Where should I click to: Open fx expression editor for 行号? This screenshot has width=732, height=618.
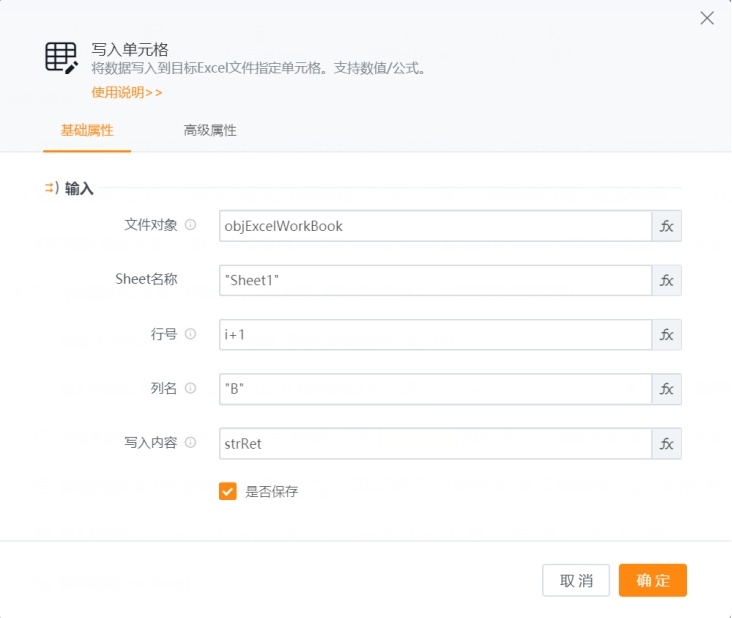(667, 334)
